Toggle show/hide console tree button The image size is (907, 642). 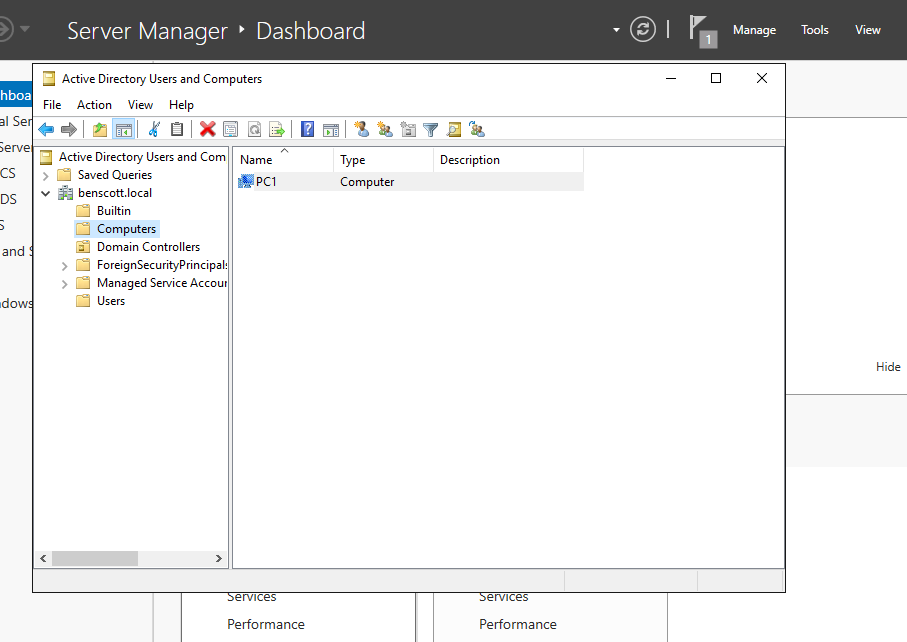coord(124,130)
